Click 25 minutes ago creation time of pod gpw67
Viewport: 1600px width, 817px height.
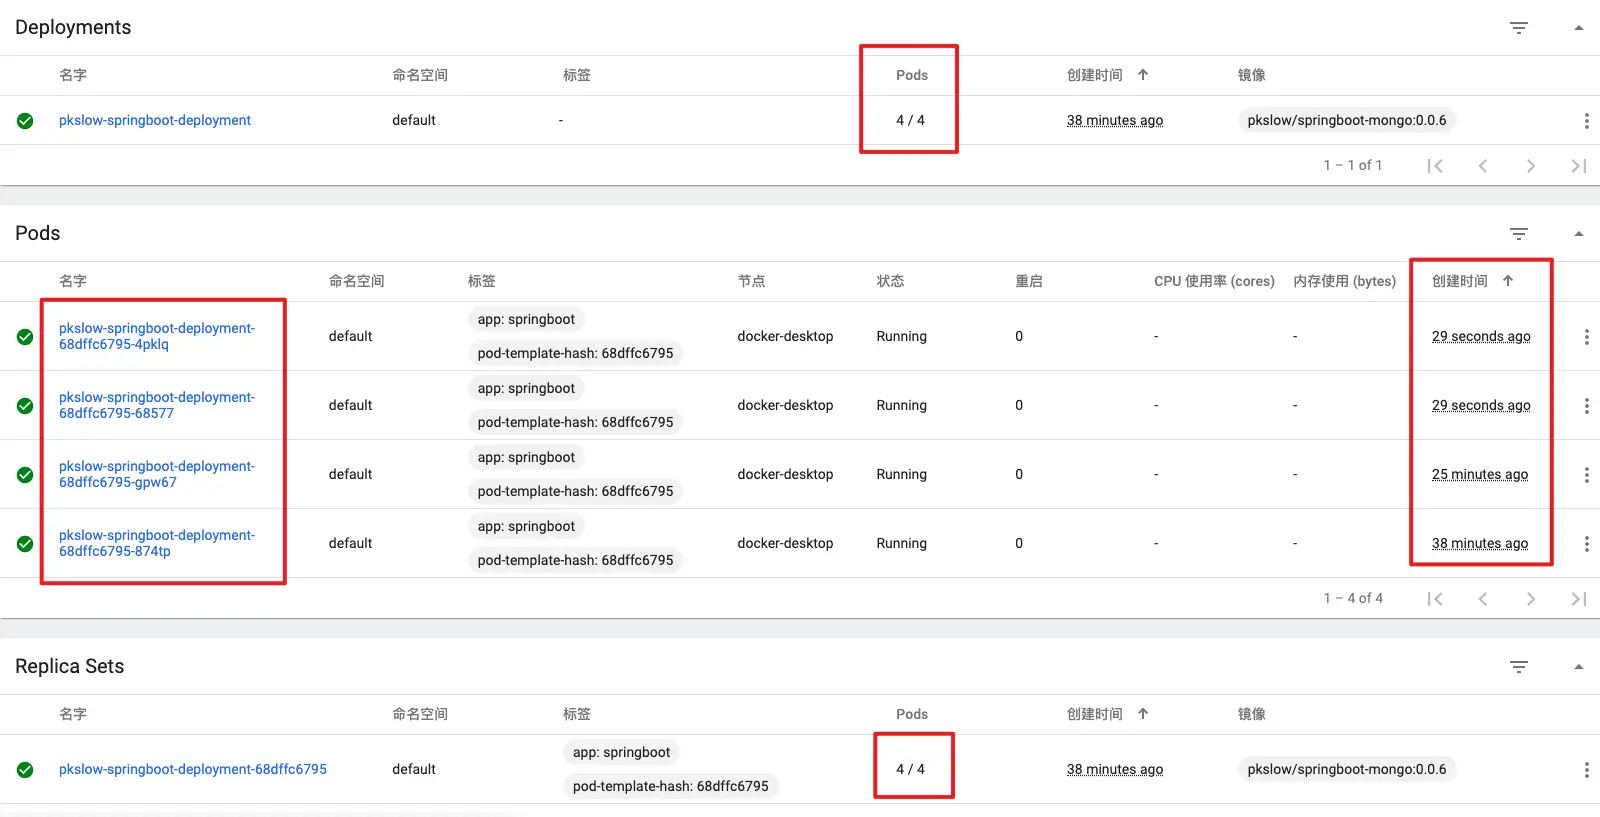pos(1480,474)
